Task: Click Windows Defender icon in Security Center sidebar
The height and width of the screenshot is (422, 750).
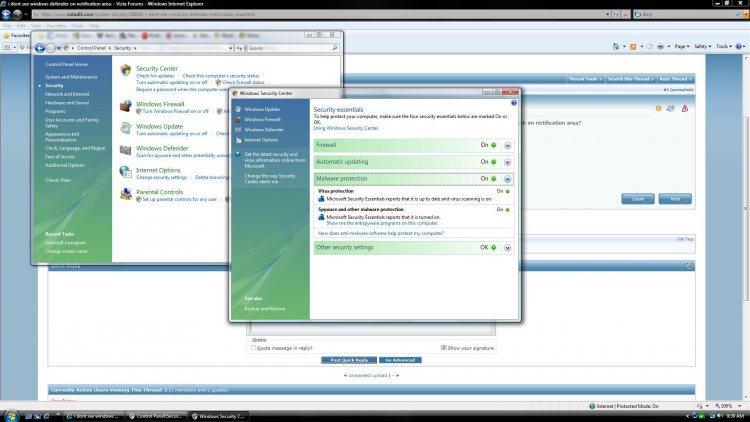Action: [238, 130]
